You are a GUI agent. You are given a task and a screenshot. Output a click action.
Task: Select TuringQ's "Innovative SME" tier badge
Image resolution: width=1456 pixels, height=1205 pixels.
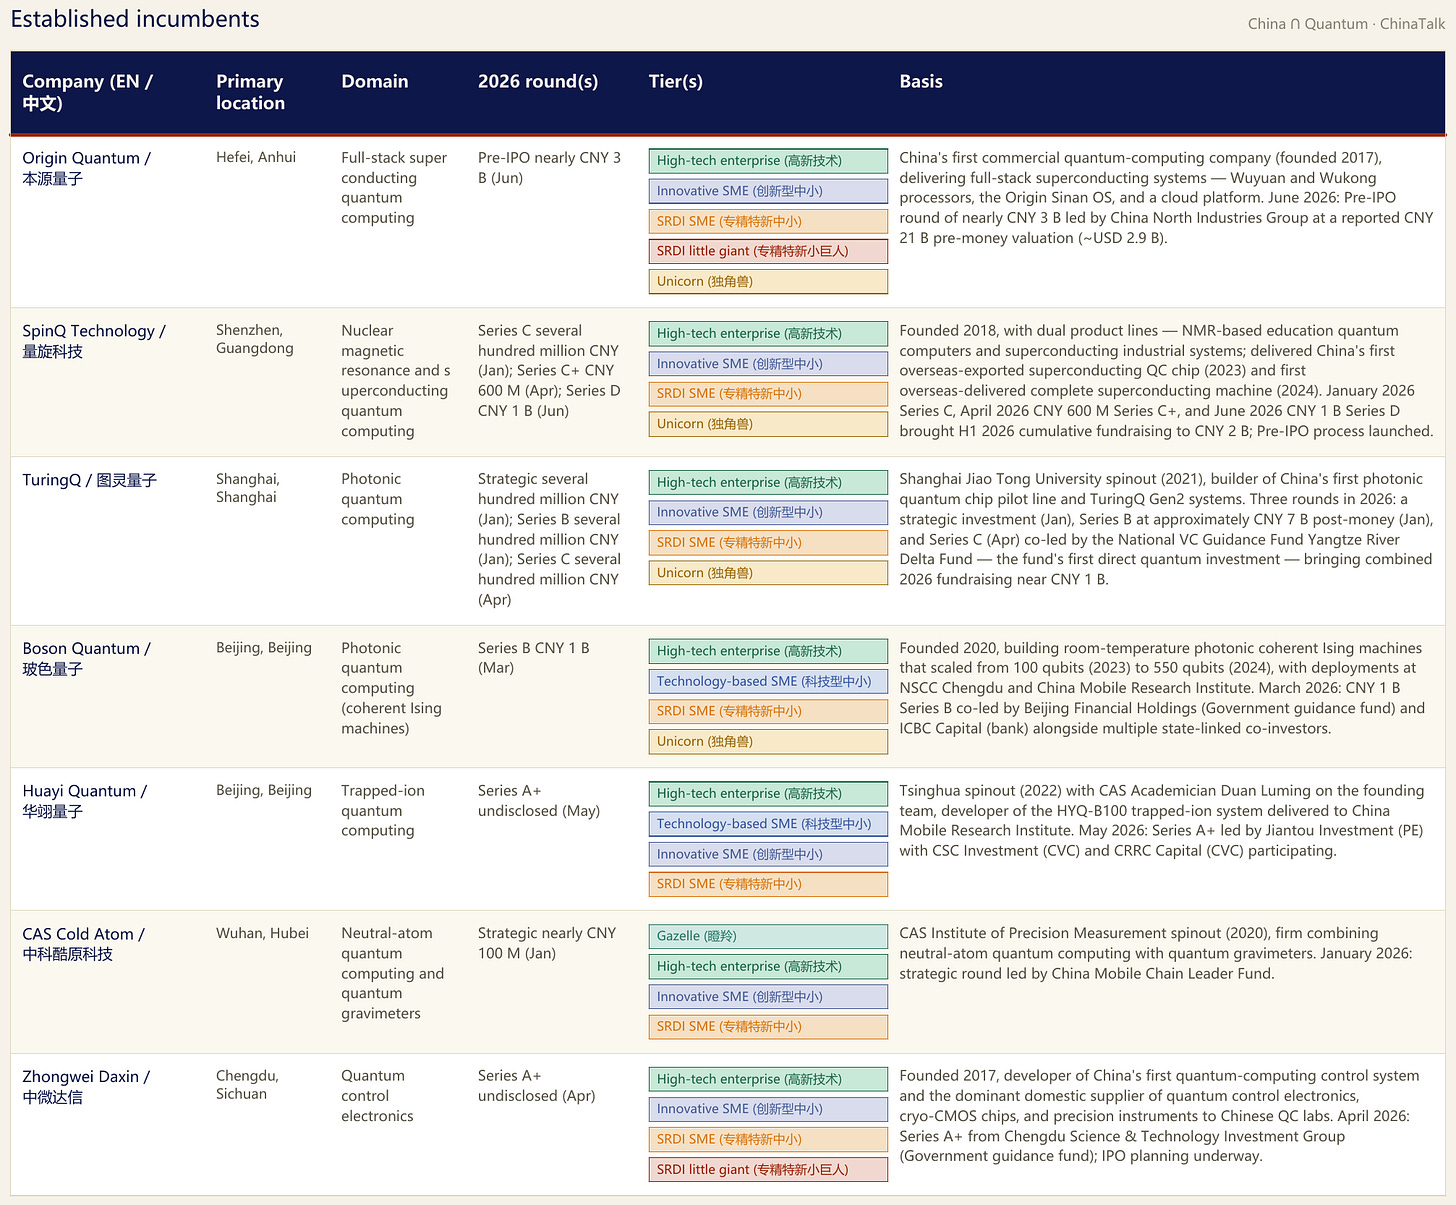pyautogui.click(x=768, y=512)
